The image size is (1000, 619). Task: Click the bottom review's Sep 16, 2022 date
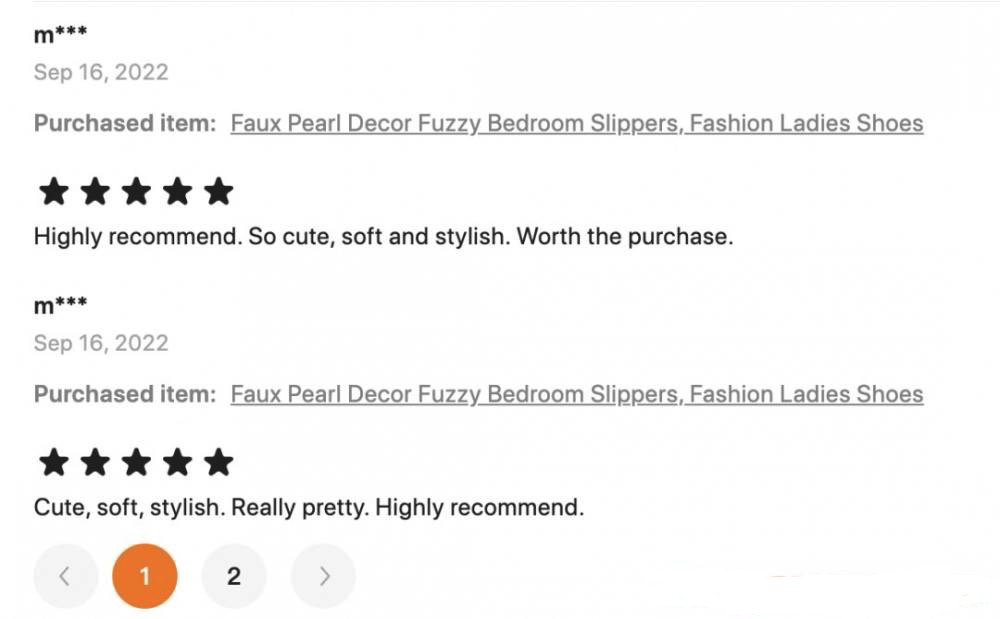[101, 343]
